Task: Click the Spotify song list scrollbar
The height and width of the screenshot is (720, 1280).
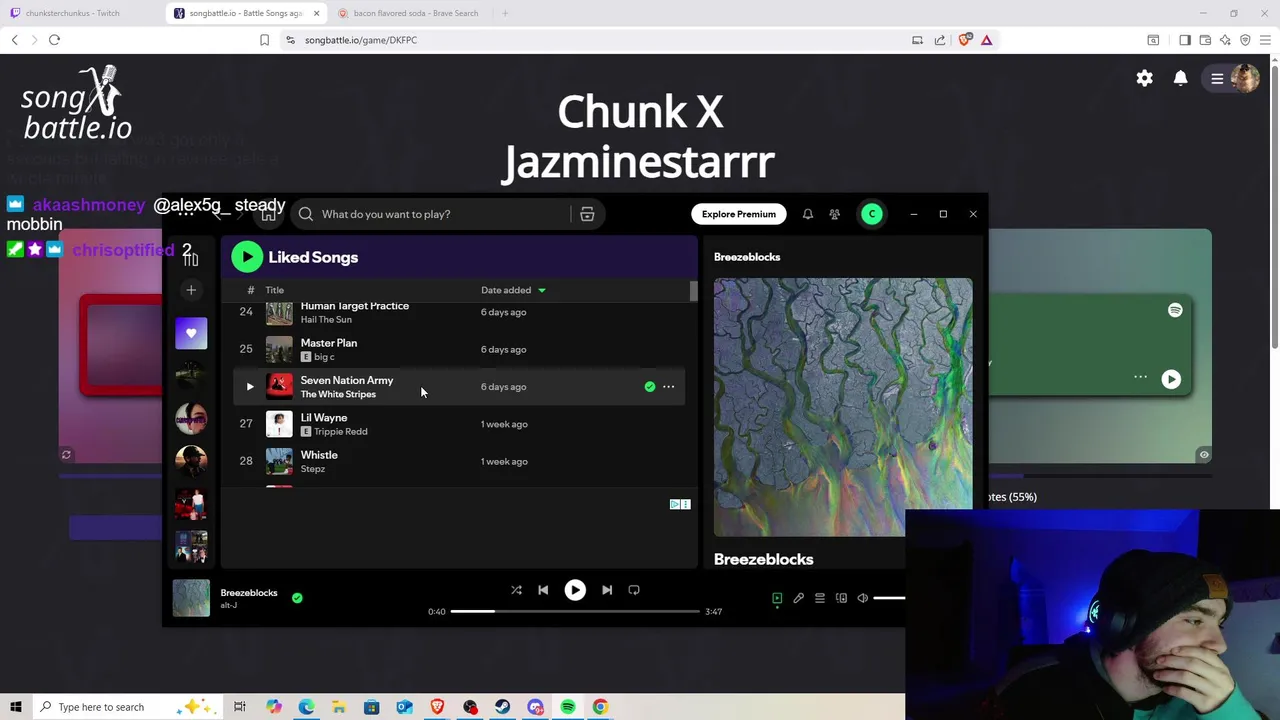Action: [693, 291]
